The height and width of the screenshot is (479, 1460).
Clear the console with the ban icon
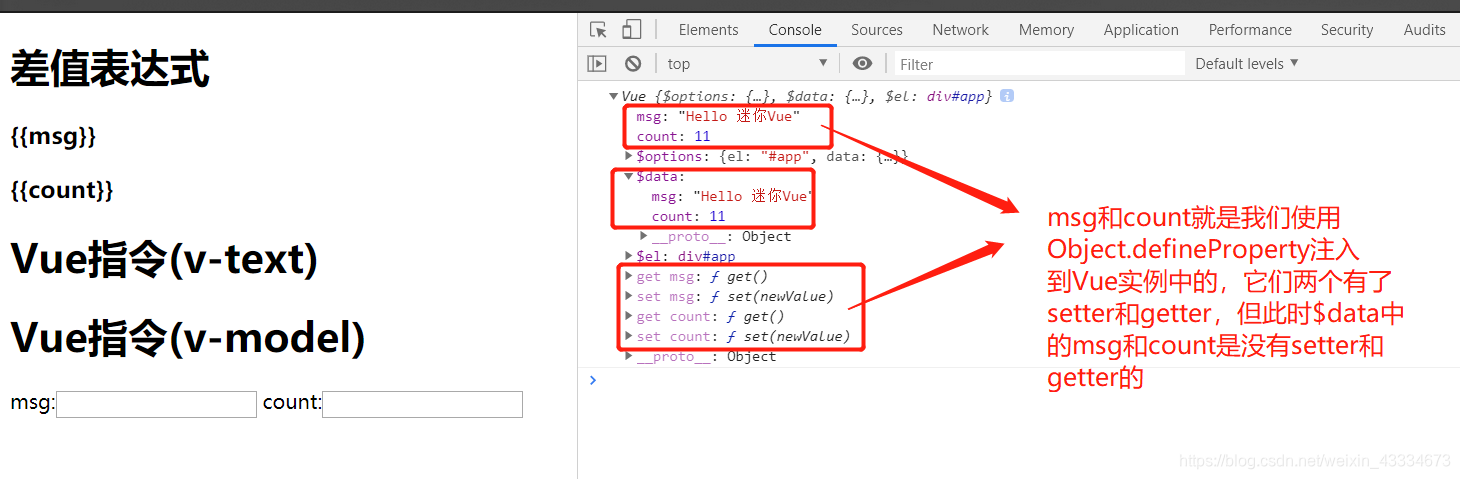click(x=633, y=64)
